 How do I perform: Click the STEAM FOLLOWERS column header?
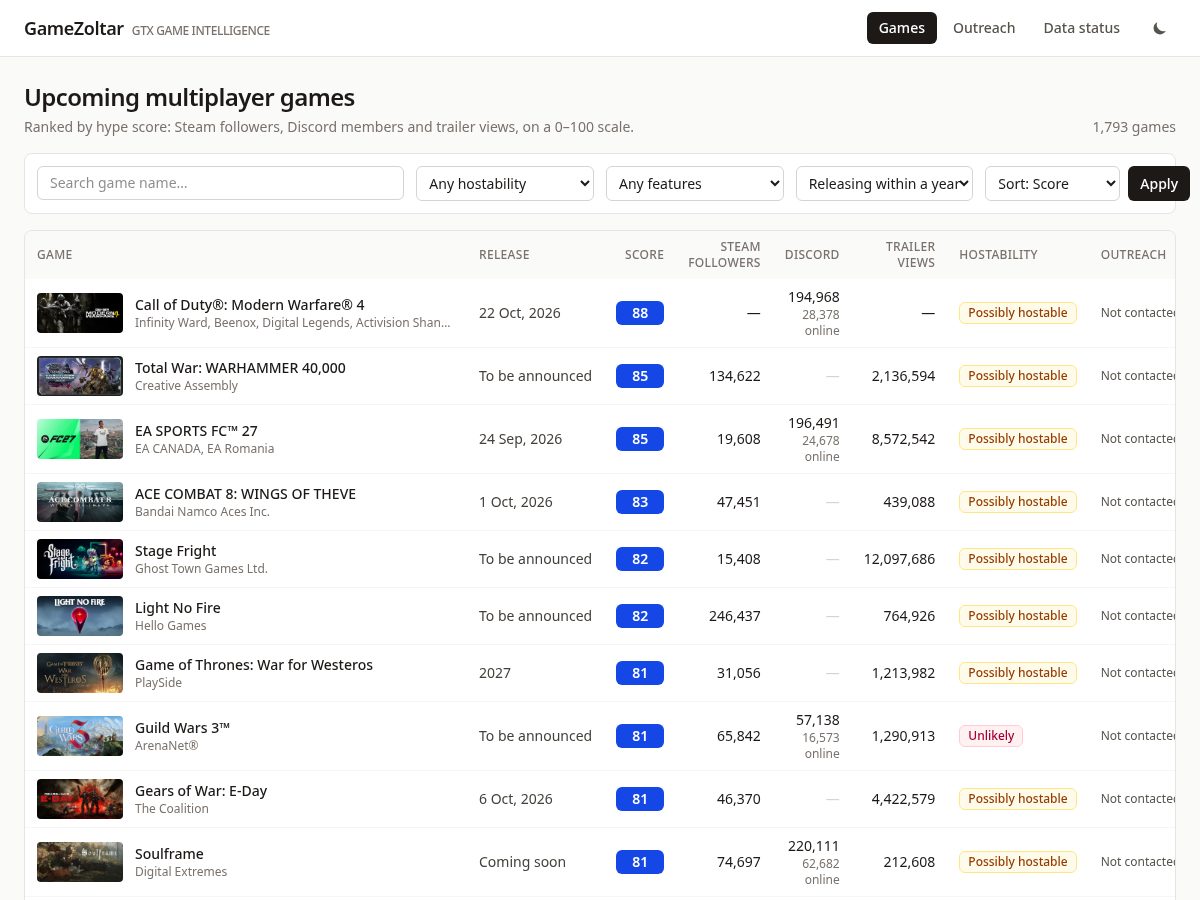724,255
